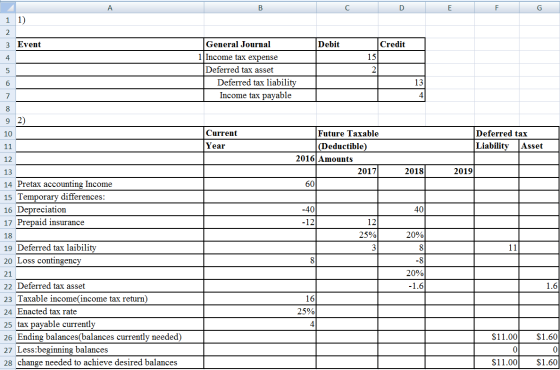Select row 28 header
560x370 pixels.
8,362
